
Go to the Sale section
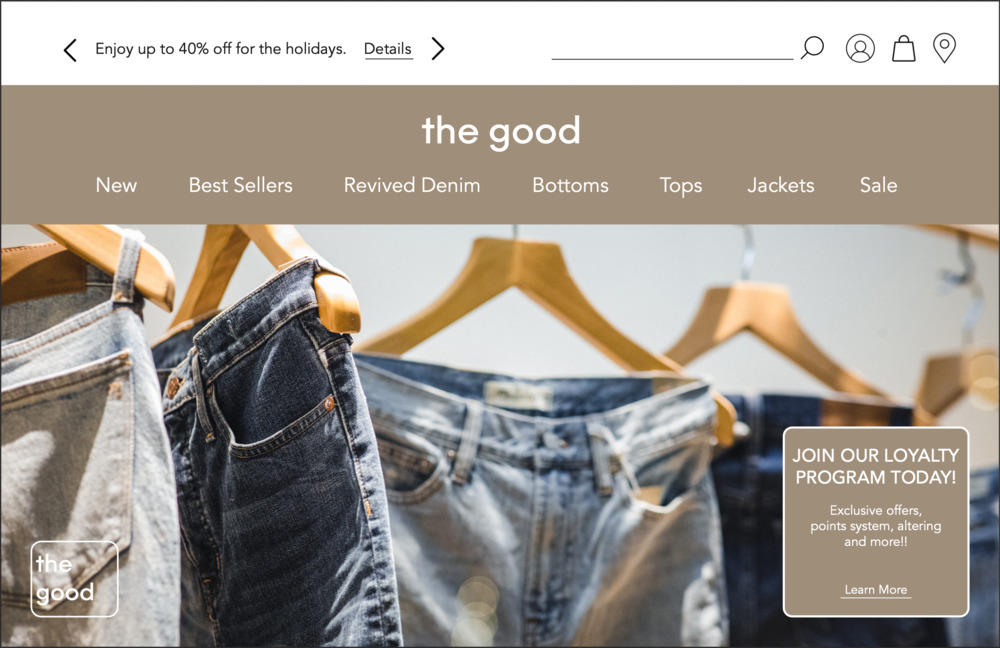pos(878,185)
